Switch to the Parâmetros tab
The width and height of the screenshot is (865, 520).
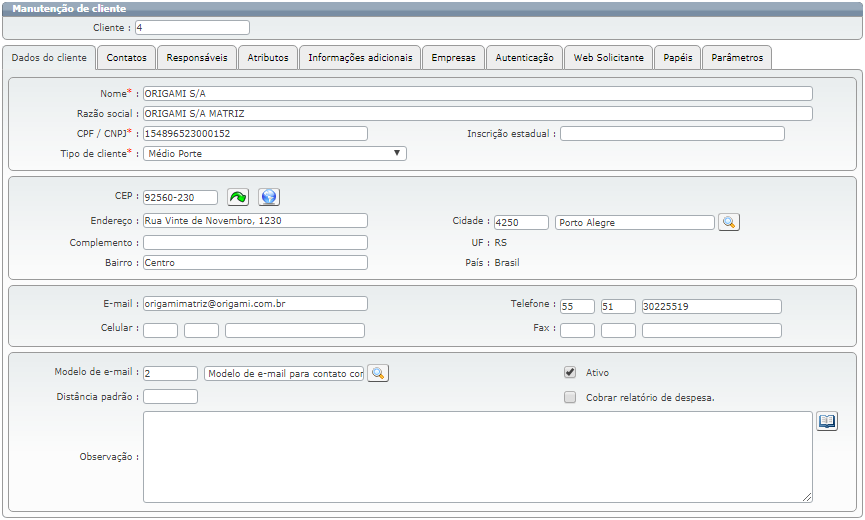[x=737, y=57]
